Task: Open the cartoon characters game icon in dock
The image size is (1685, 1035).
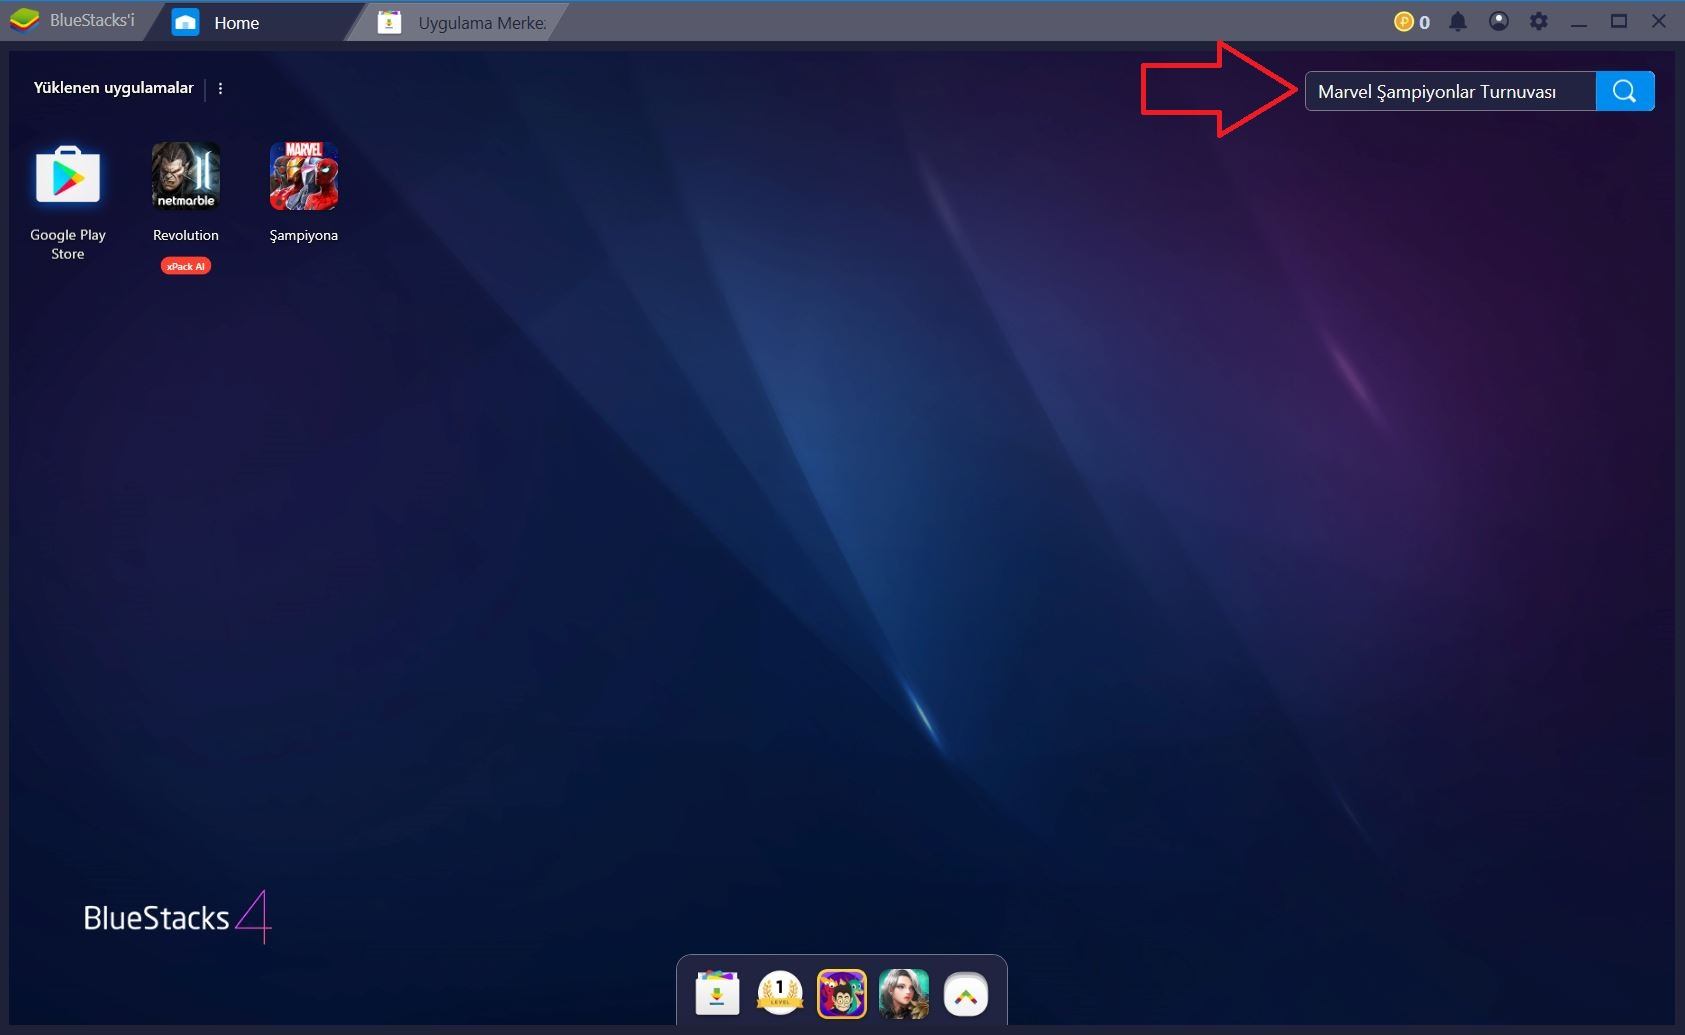Action: coord(841,993)
